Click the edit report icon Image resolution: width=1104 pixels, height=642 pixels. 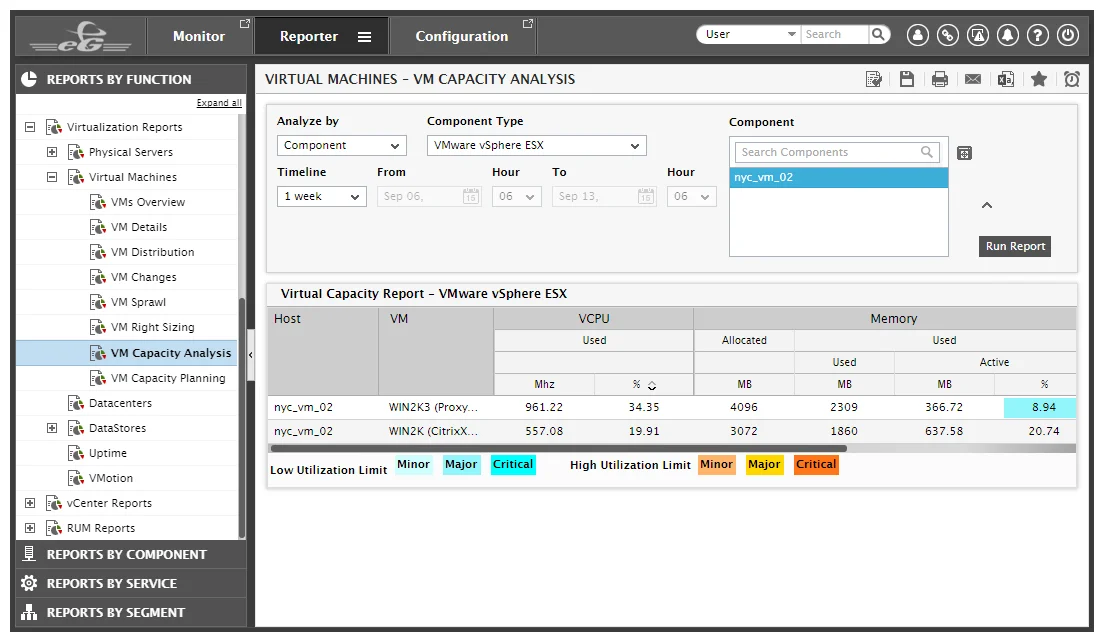tap(874, 79)
